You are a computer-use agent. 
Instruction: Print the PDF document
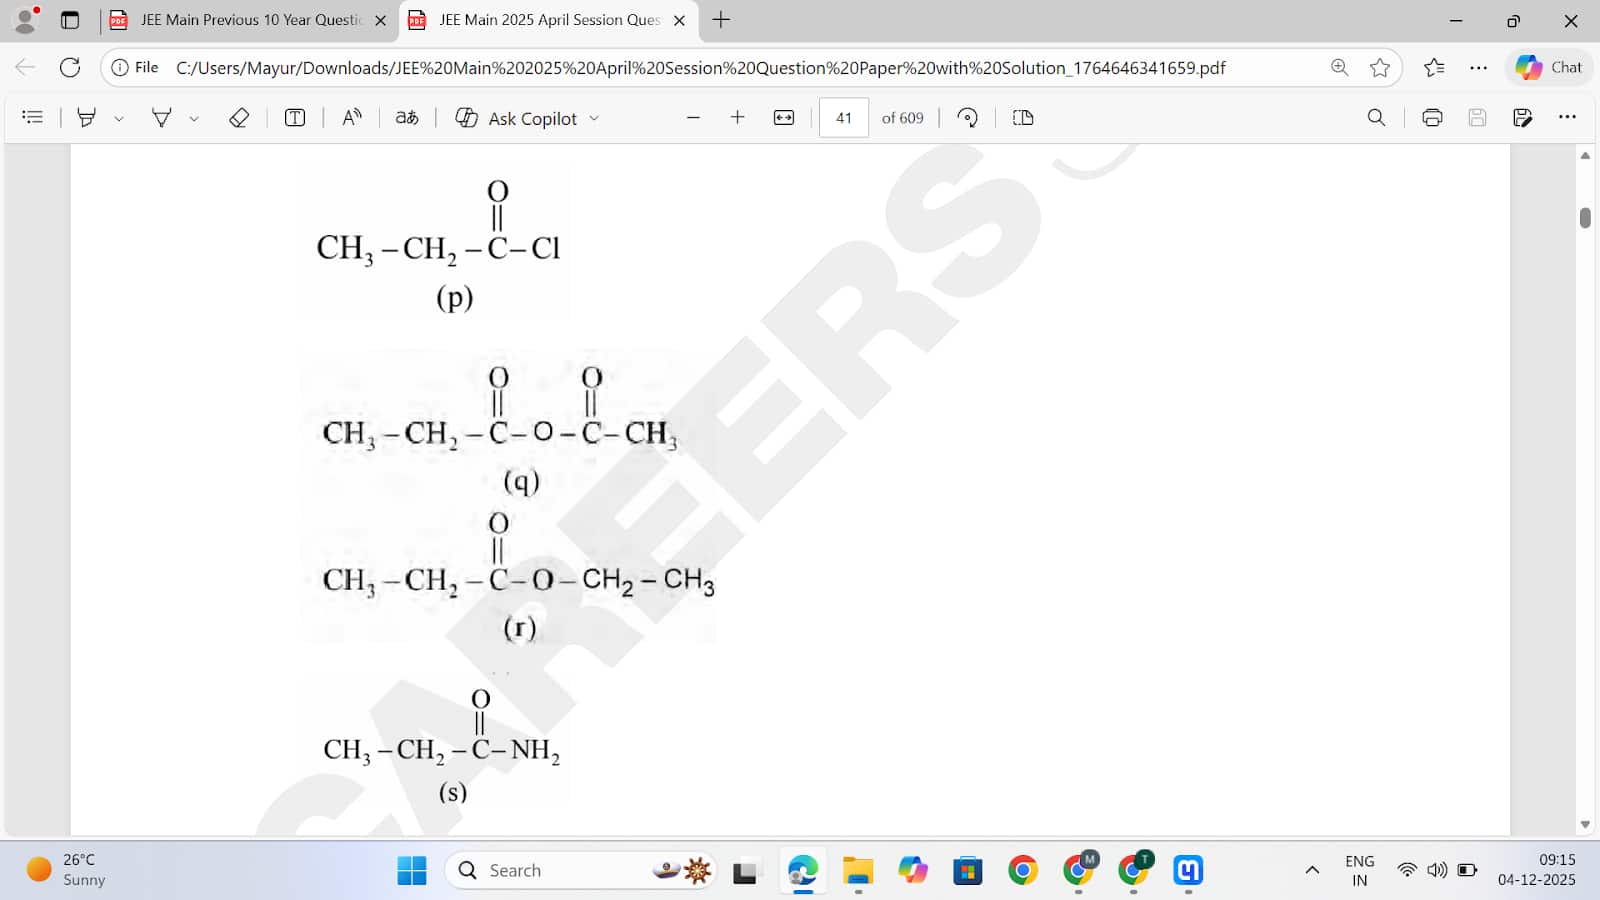(1432, 118)
